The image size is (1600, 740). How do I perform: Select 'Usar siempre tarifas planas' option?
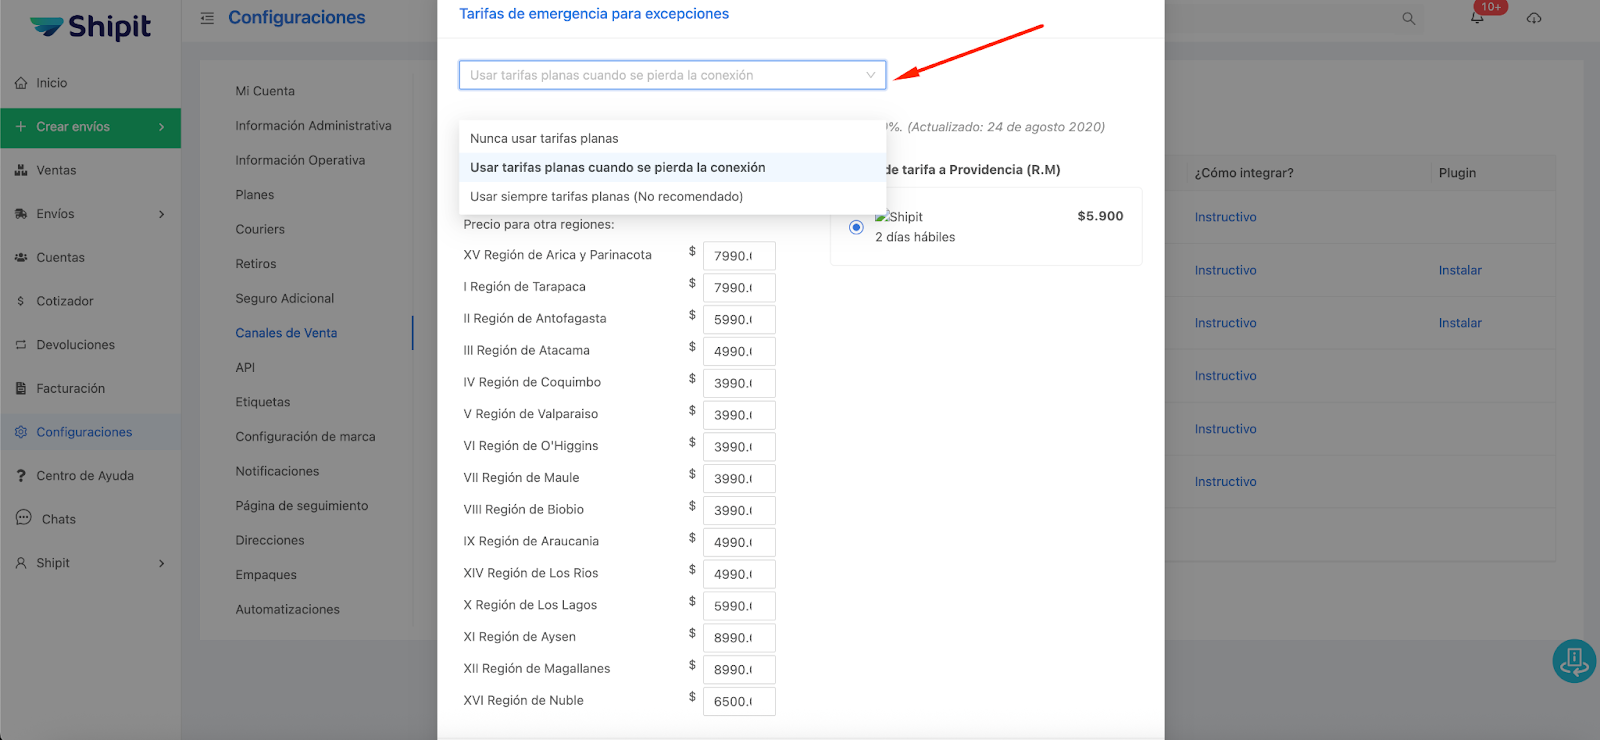pos(606,197)
